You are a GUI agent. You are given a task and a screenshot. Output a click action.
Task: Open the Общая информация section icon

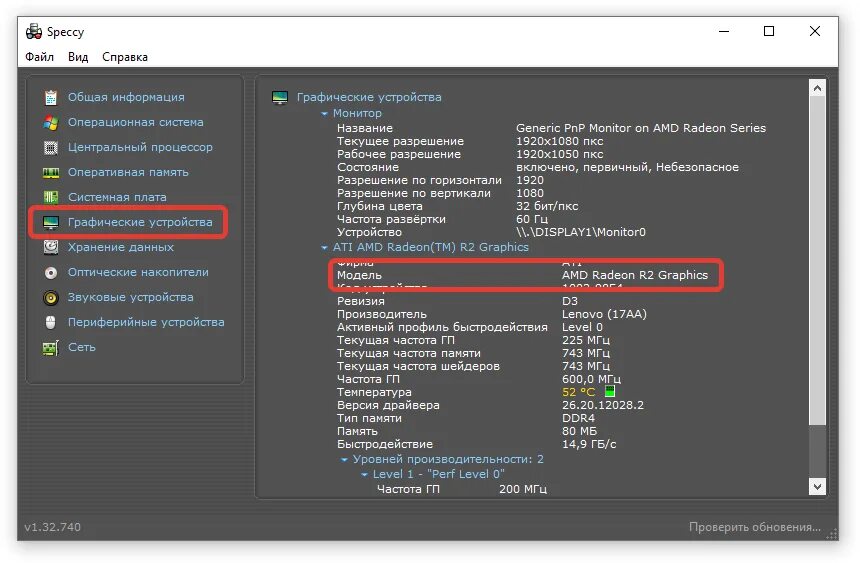pyautogui.click(x=51, y=97)
